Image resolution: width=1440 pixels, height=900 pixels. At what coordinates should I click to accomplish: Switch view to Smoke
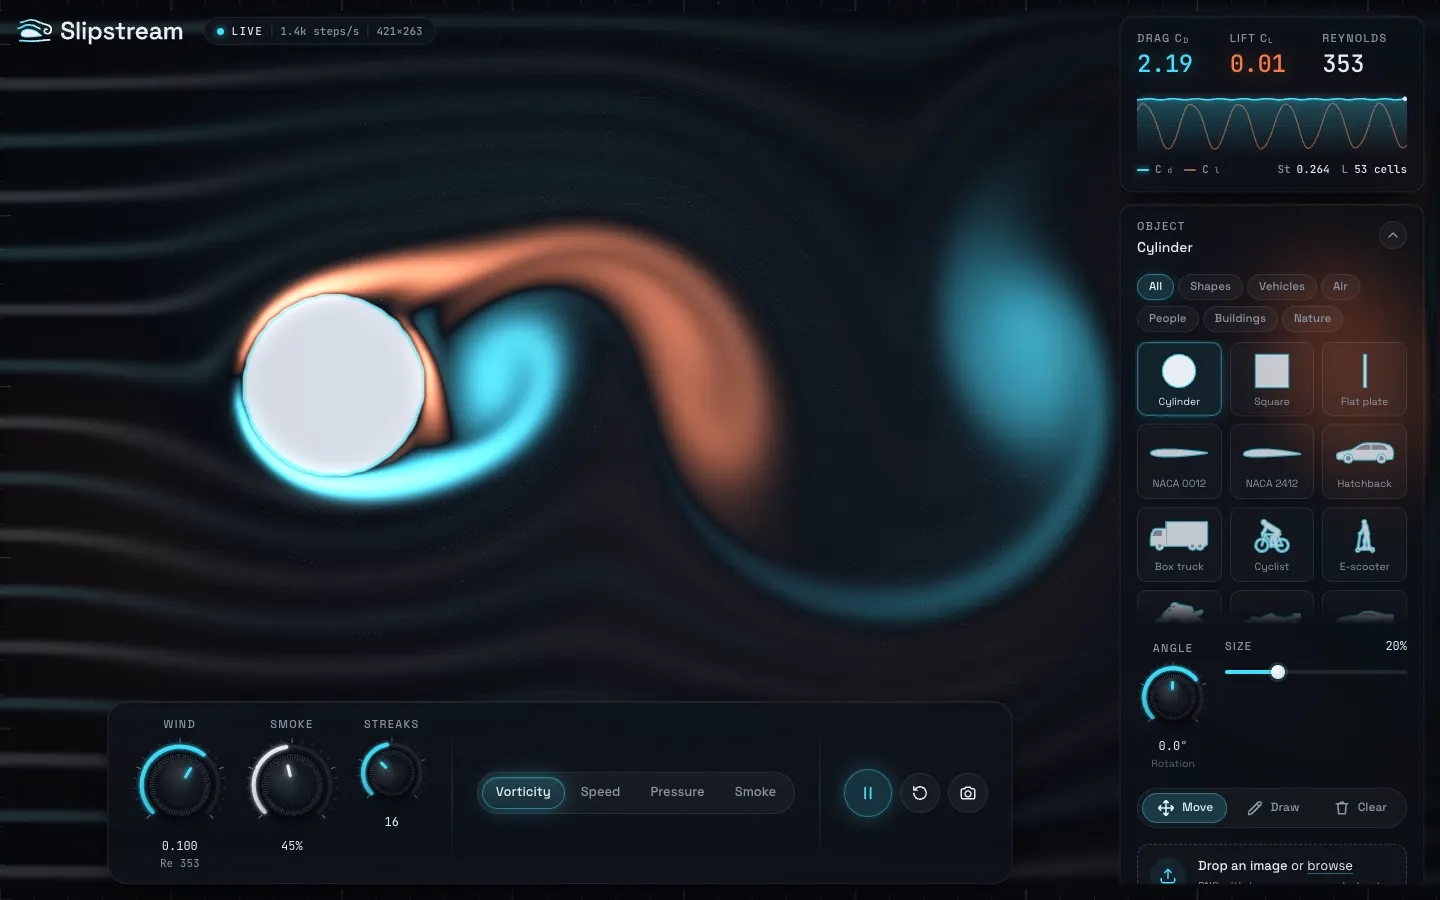pyautogui.click(x=755, y=792)
